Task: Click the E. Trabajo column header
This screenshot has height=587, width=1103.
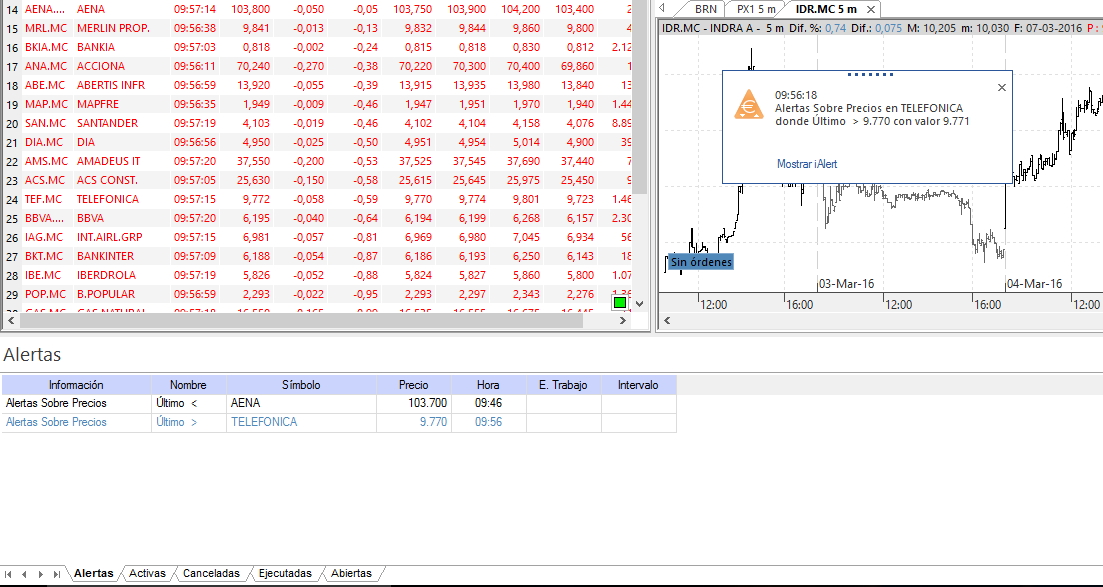Action: pyautogui.click(x=563, y=385)
